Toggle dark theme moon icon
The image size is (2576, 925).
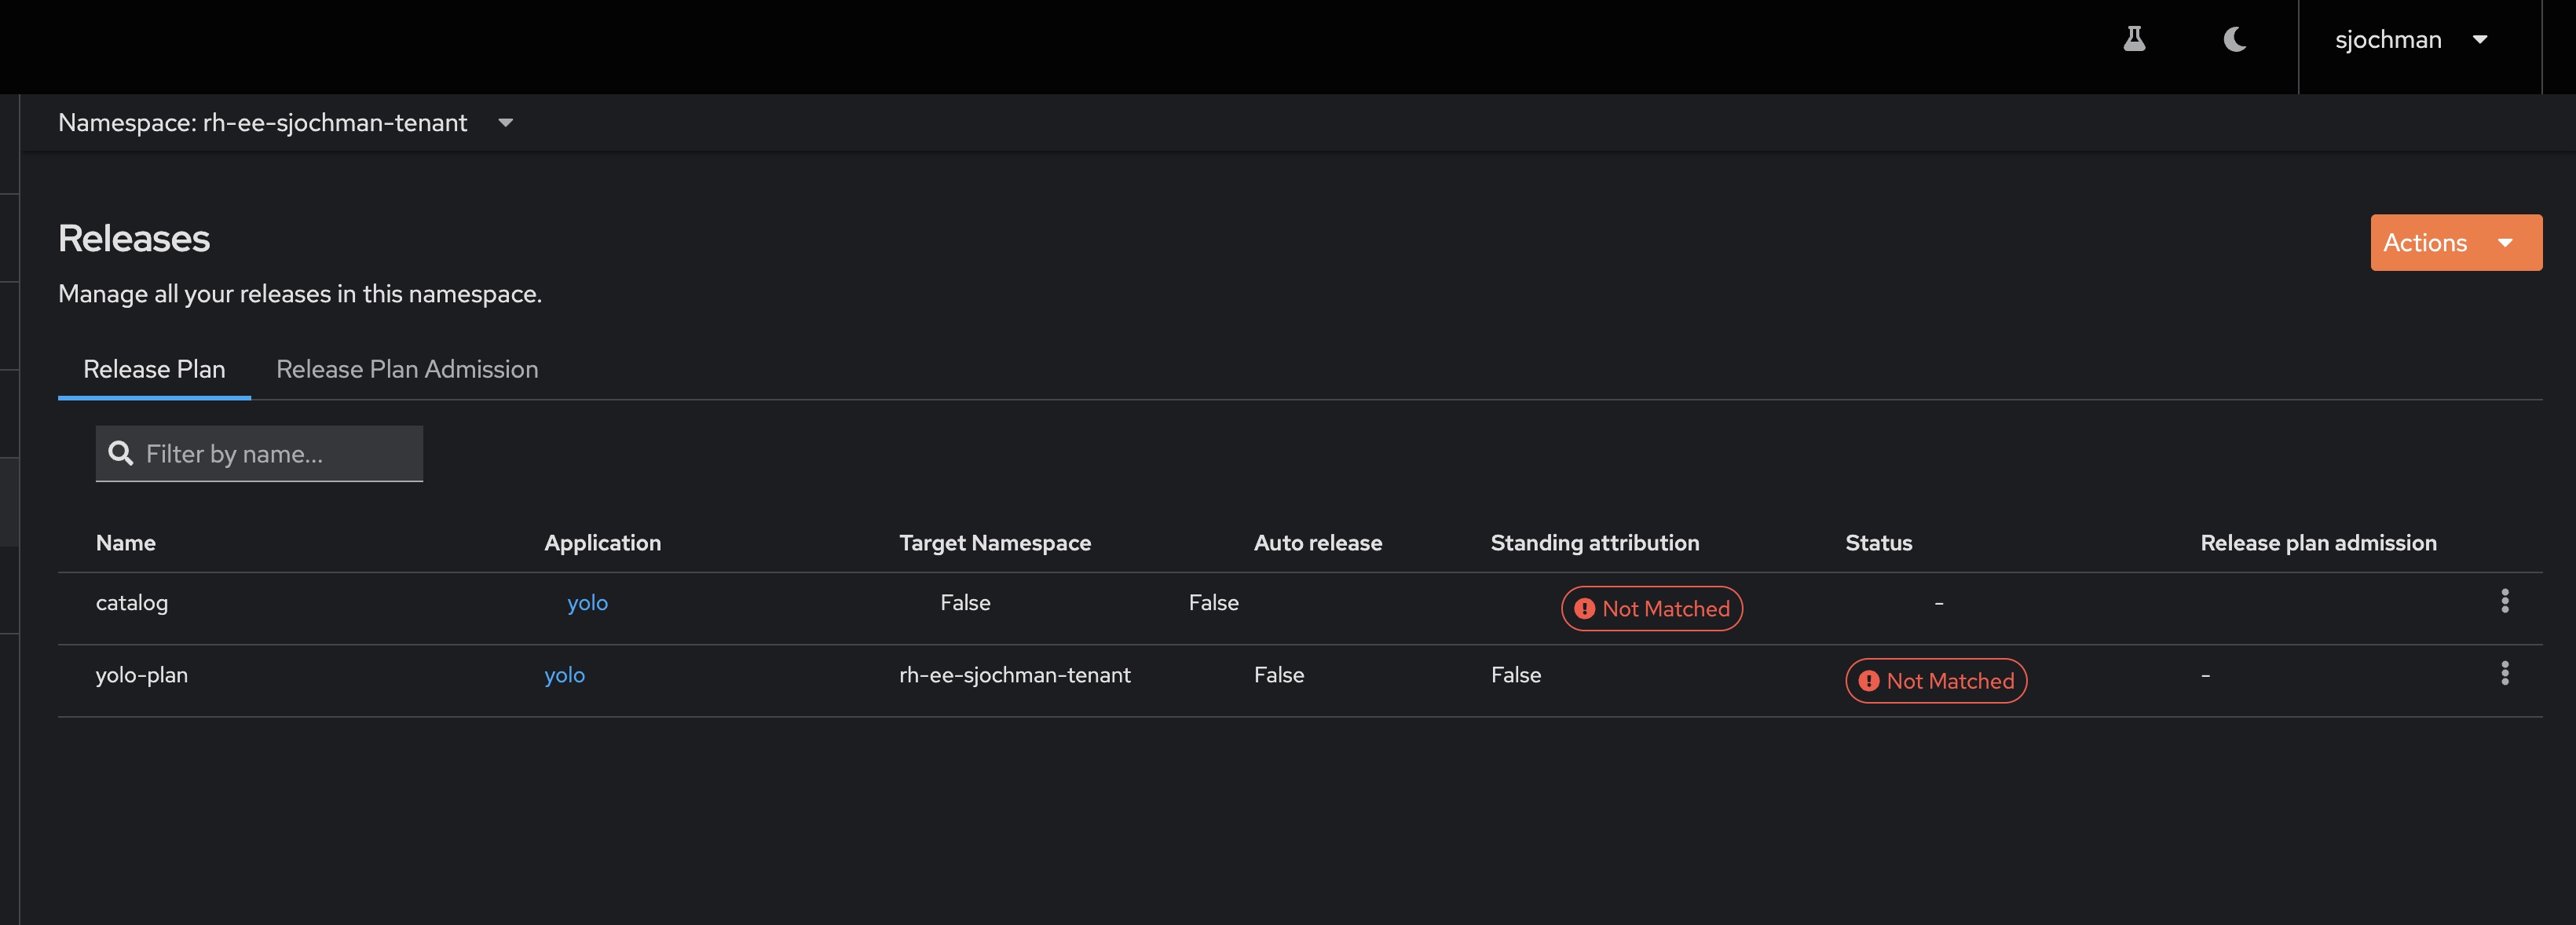pyautogui.click(x=2234, y=39)
